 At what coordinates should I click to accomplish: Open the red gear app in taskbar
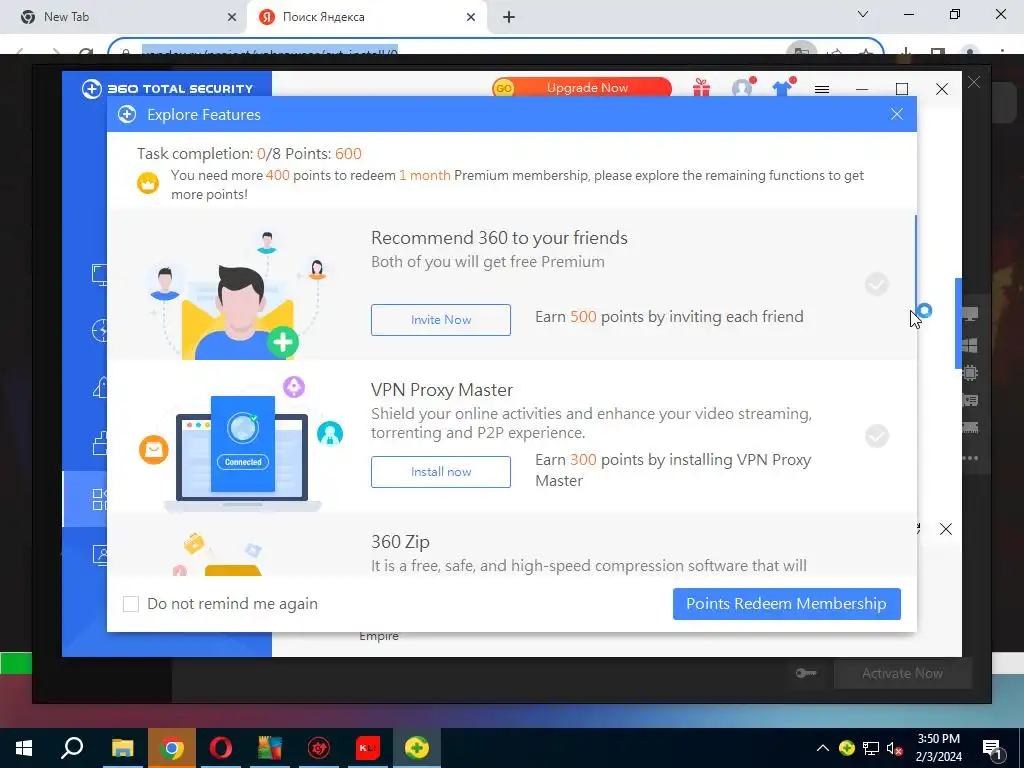click(319, 748)
